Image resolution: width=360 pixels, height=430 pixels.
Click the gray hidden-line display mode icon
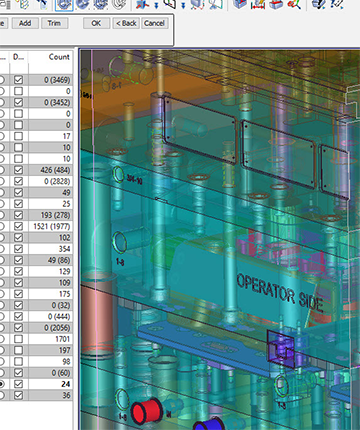tap(119, 4)
